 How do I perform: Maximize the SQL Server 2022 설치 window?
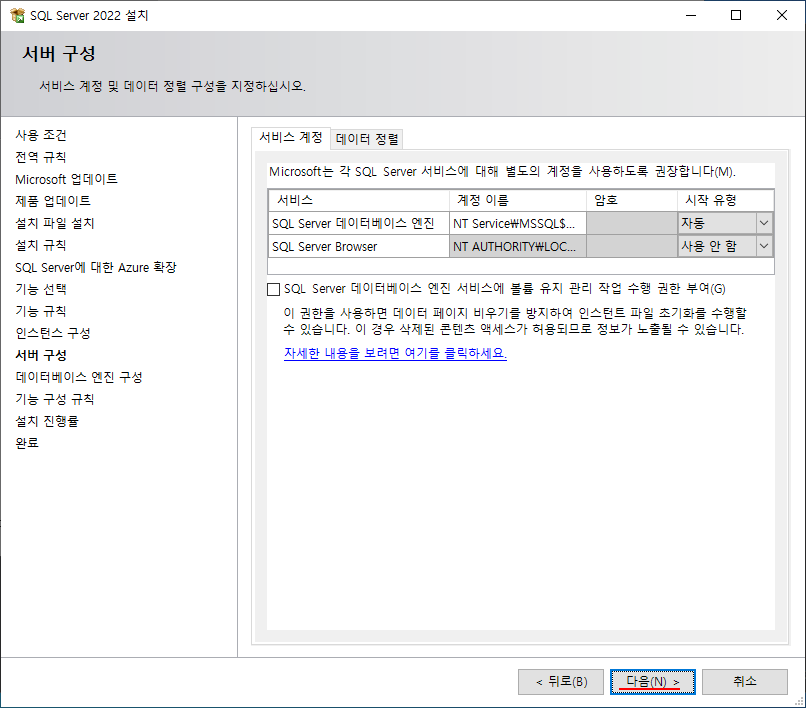click(736, 15)
